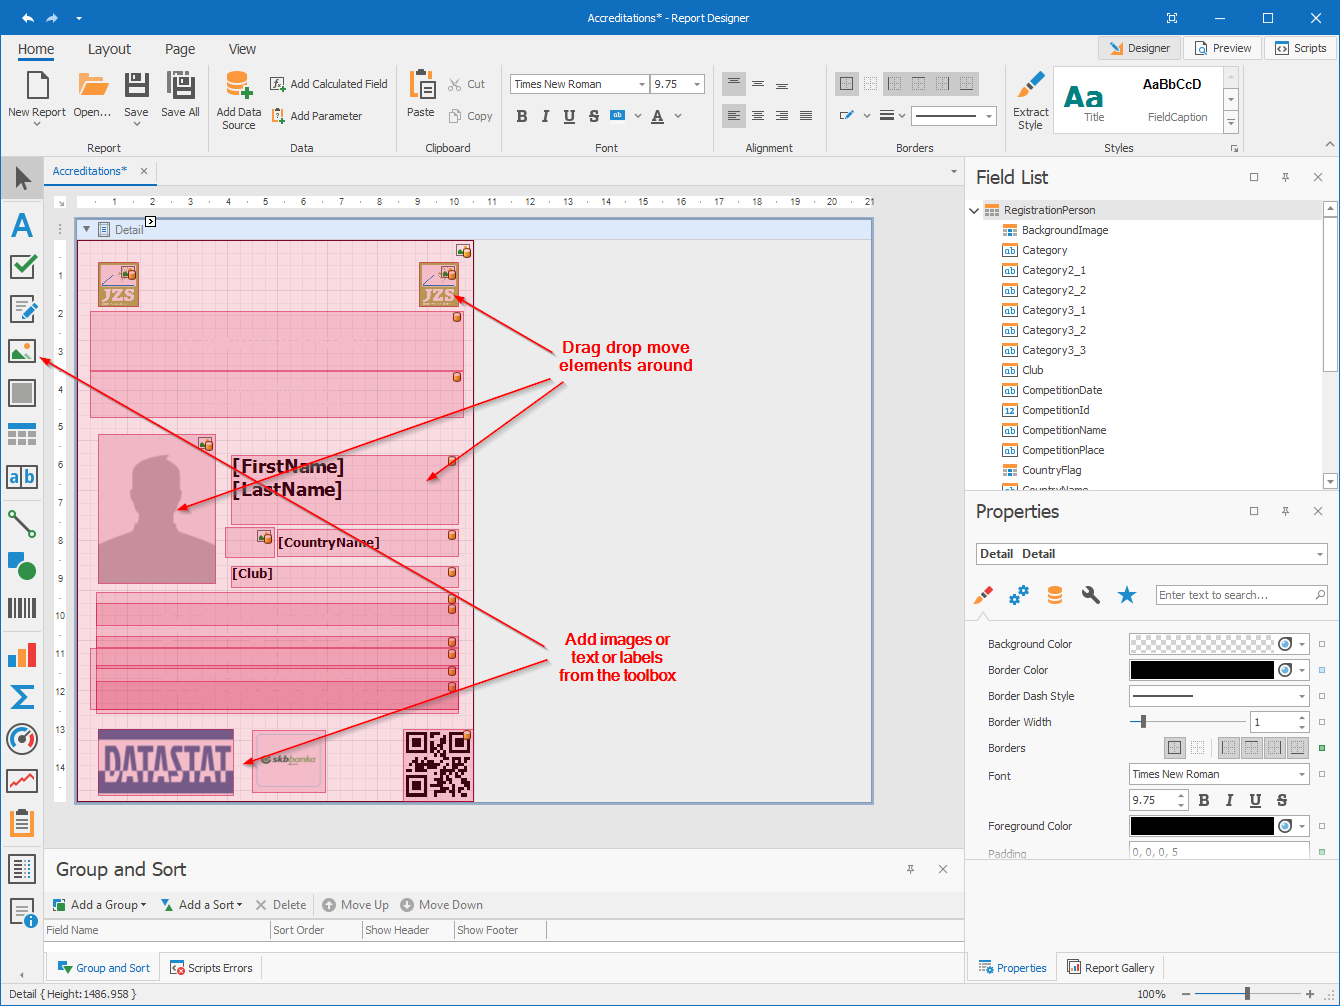This screenshot has height=1006, width=1340.
Task: Click the Preview button
Action: 1222,48
